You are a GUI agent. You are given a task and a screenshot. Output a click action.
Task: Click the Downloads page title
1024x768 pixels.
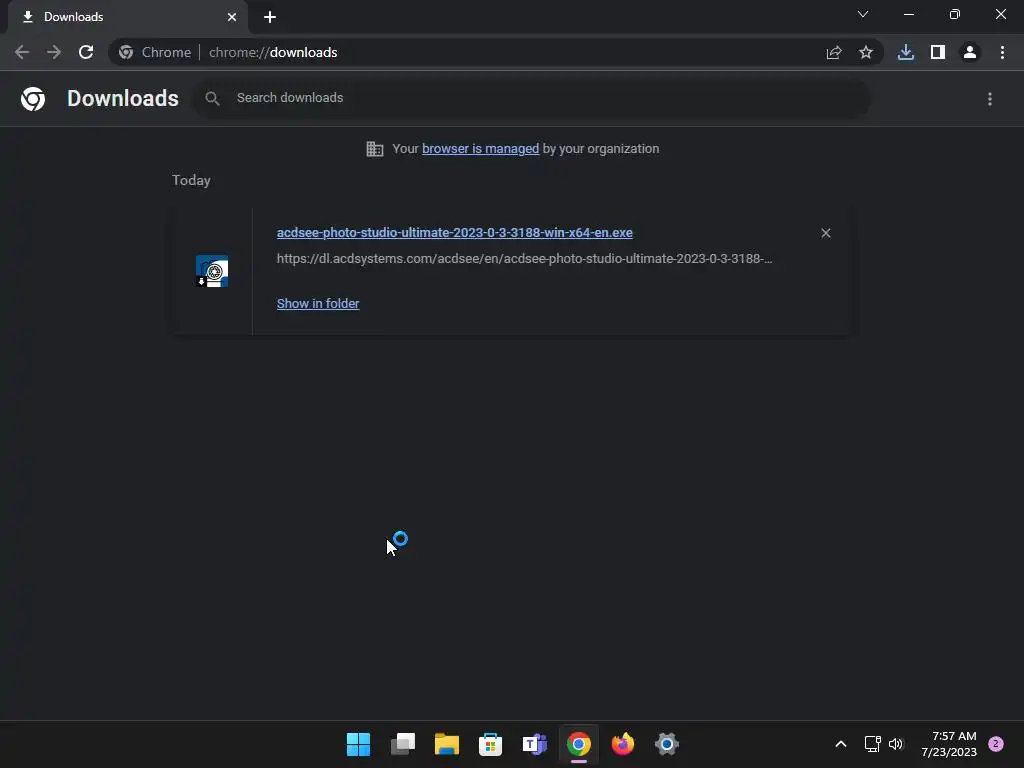coord(123,99)
